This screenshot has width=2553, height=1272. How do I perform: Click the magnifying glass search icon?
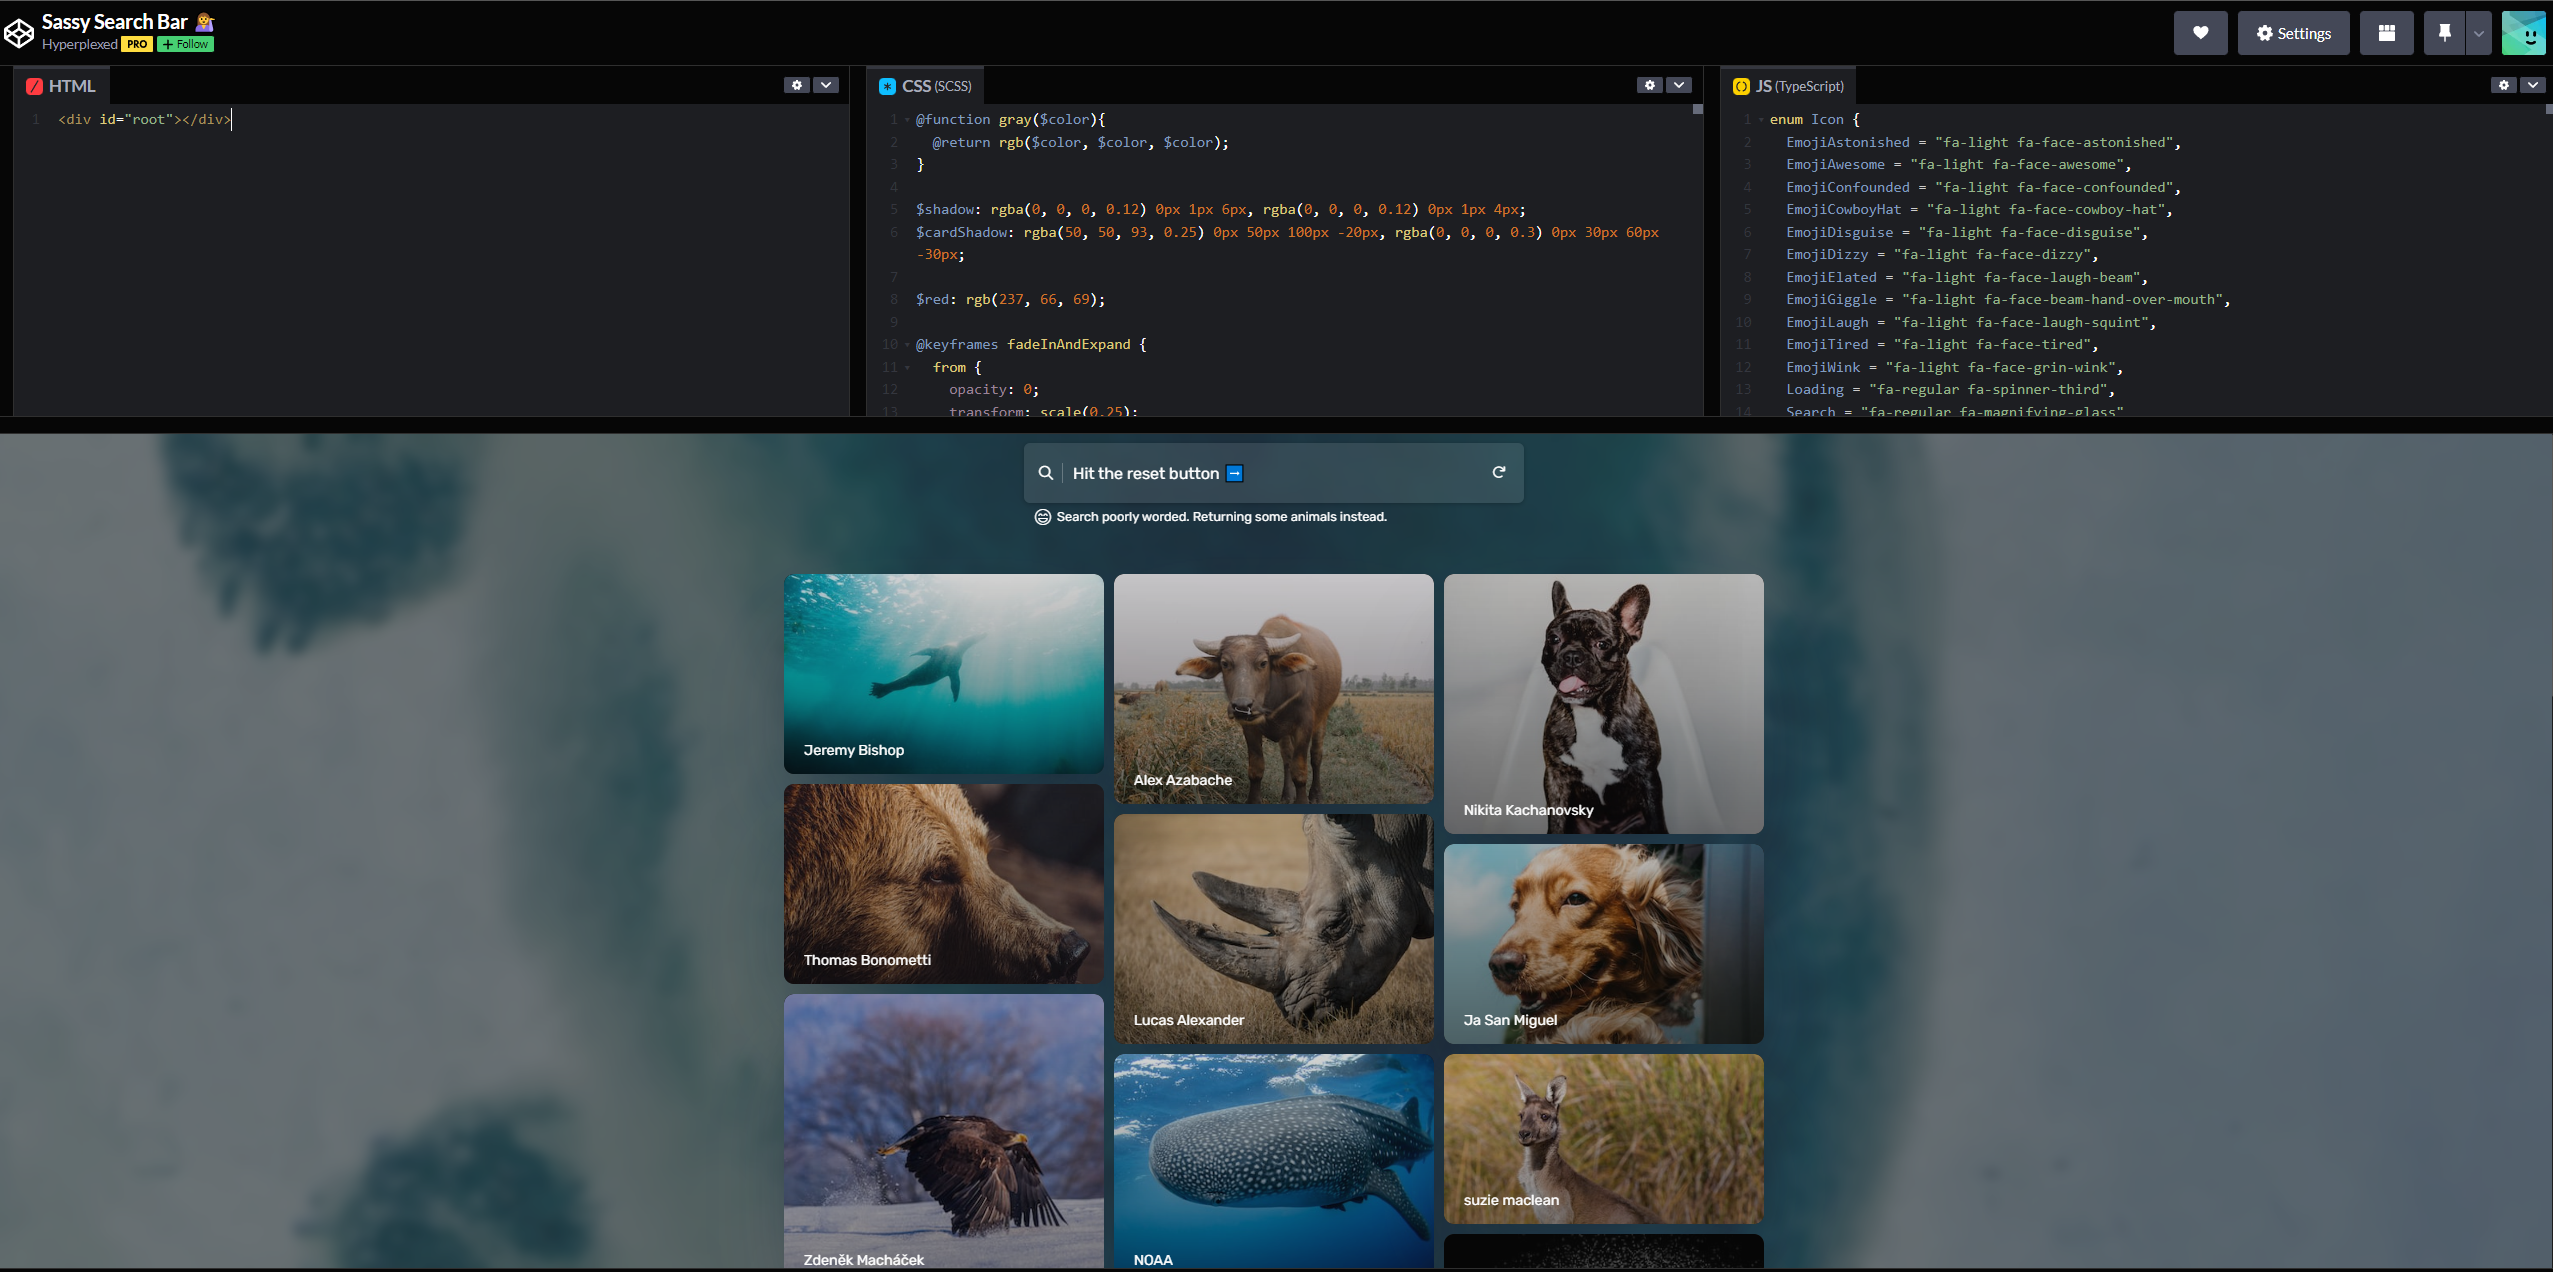pyautogui.click(x=1045, y=473)
